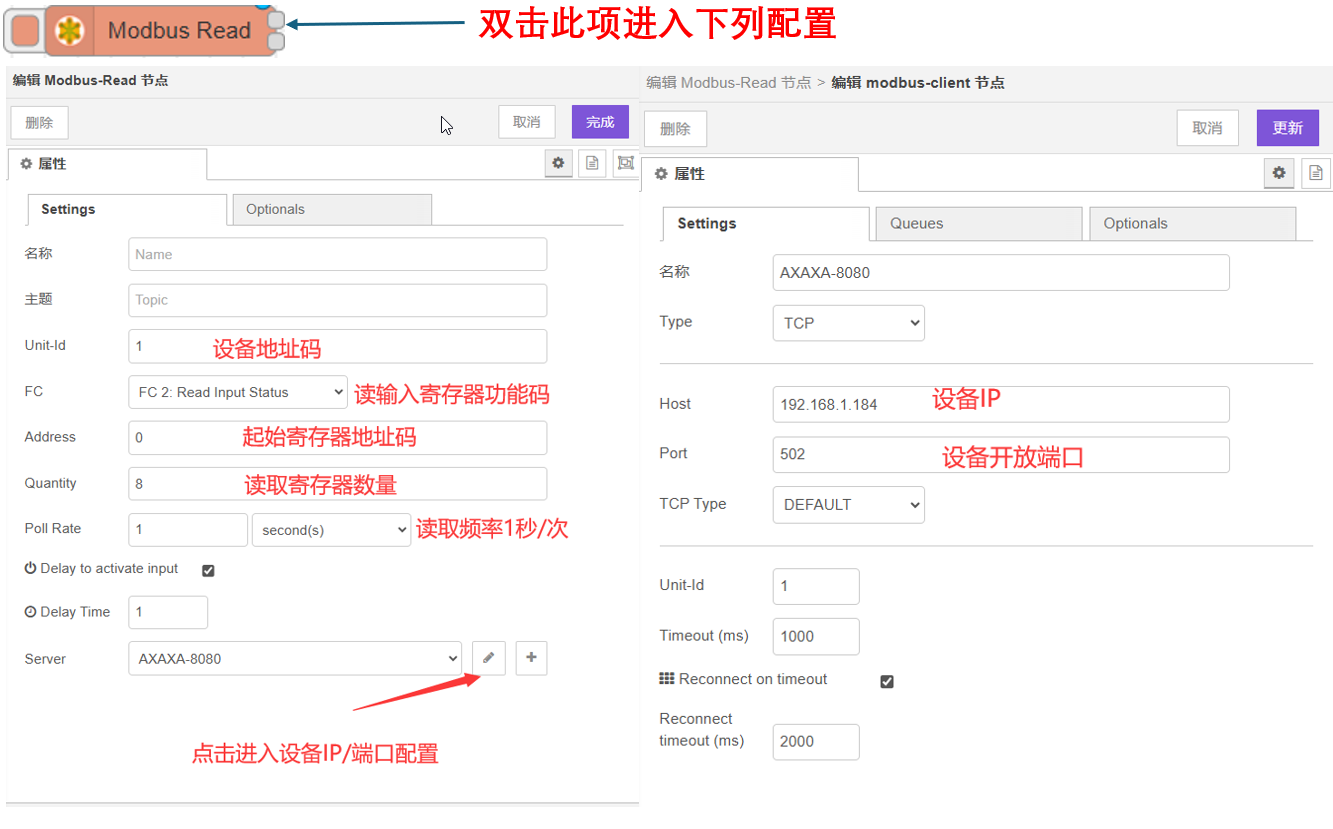1333x829 pixels.
Task: Click the plus icon to add server
Action: tap(531, 658)
